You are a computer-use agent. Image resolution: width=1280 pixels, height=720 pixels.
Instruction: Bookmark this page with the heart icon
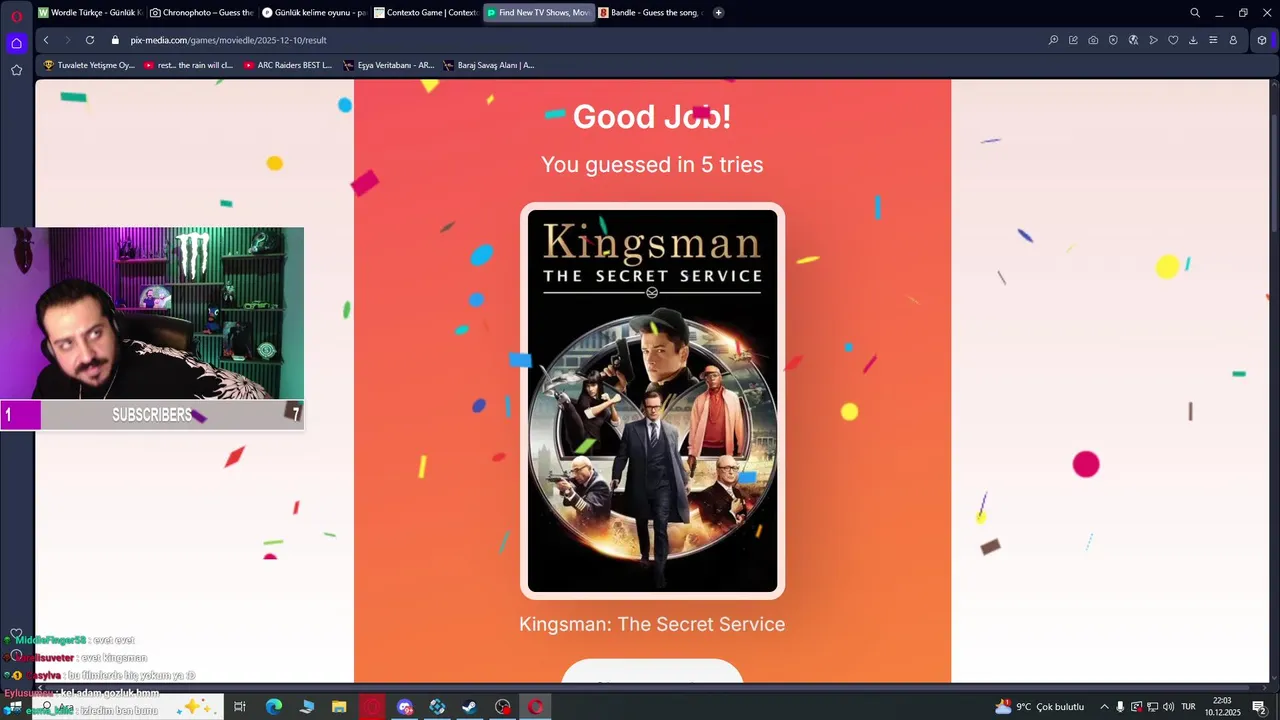point(1173,40)
